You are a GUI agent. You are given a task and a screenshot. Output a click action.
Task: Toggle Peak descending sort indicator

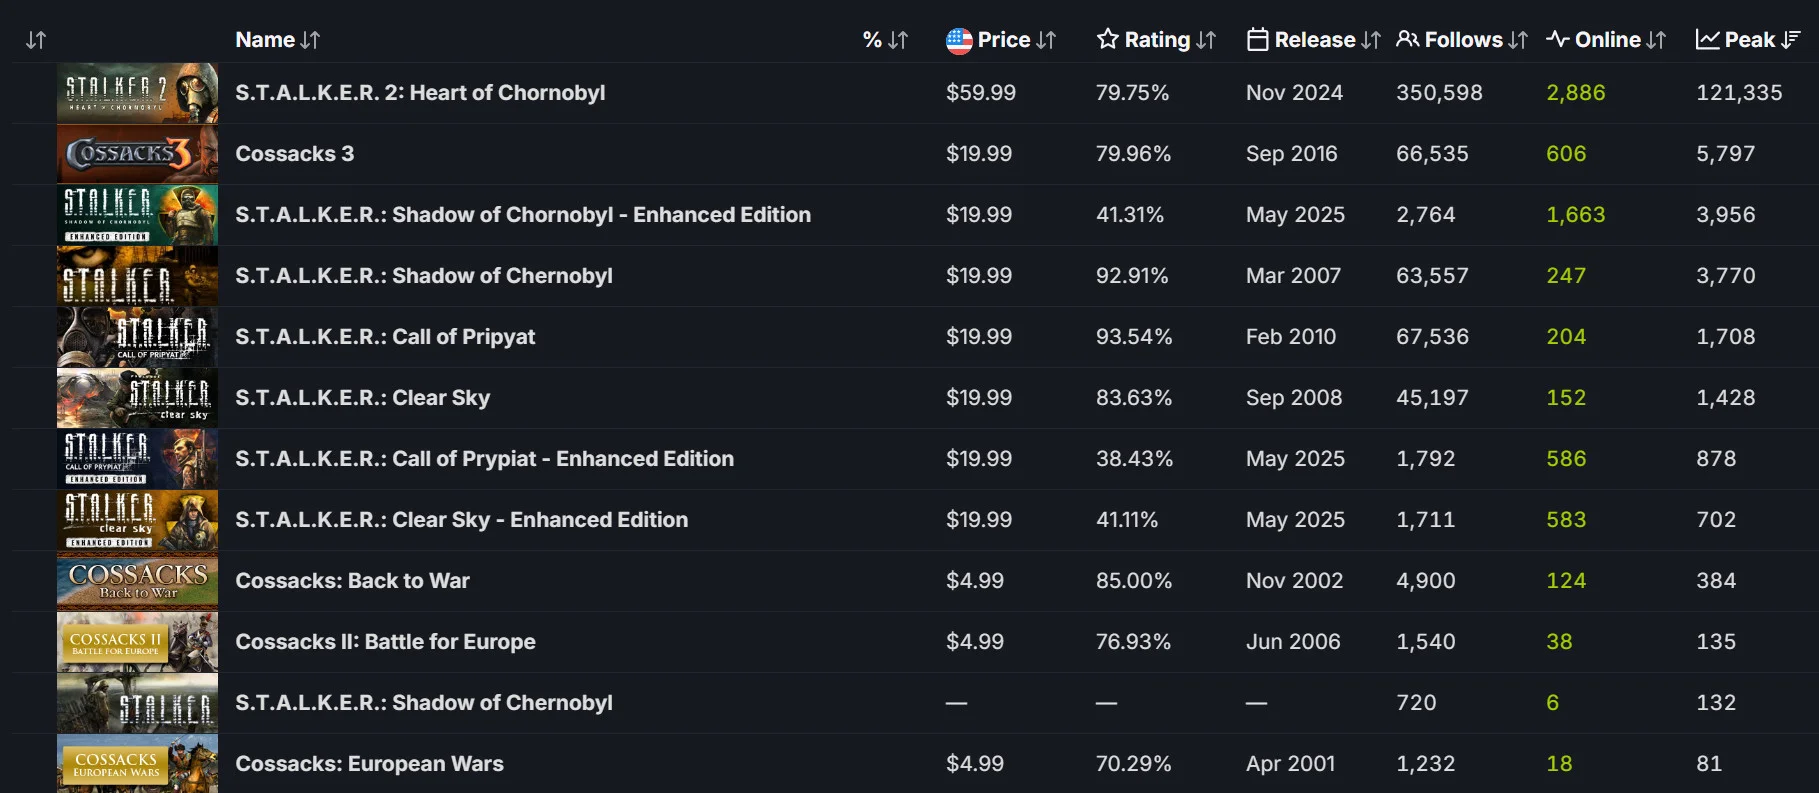coord(1790,40)
